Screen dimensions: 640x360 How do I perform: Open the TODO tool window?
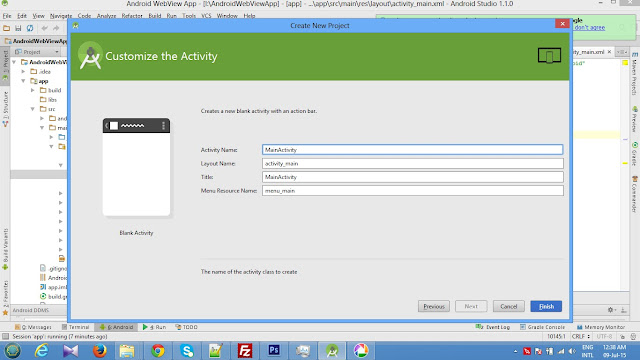click(x=187, y=327)
